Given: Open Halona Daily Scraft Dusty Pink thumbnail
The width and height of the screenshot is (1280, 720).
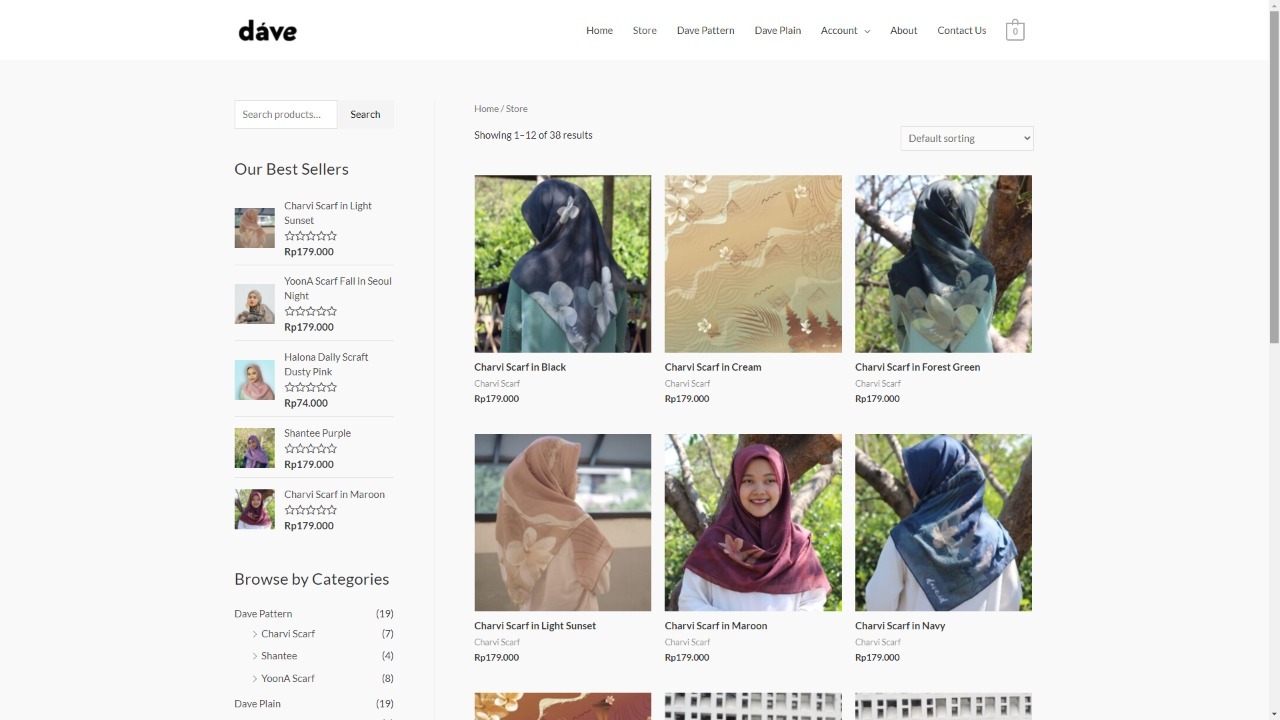Looking at the screenshot, I should click(254, 380).
